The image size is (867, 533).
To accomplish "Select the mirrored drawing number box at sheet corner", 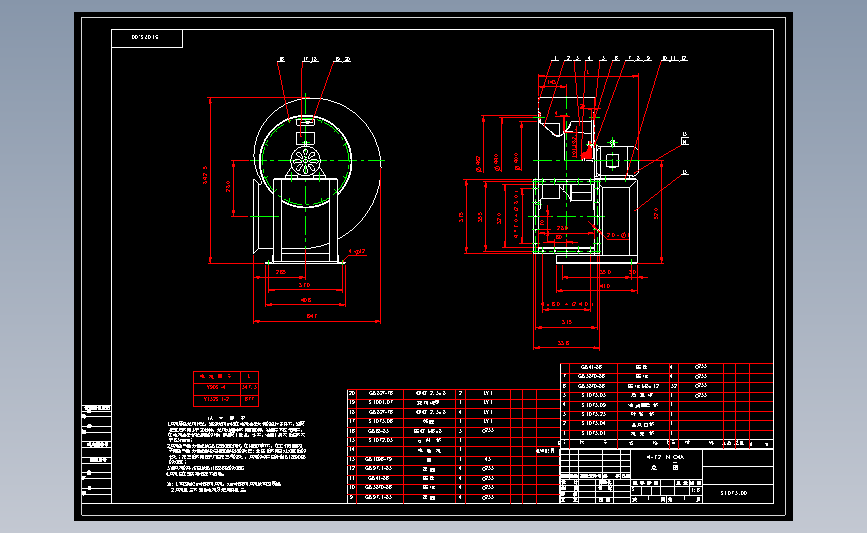I will (x=147, y=38).
